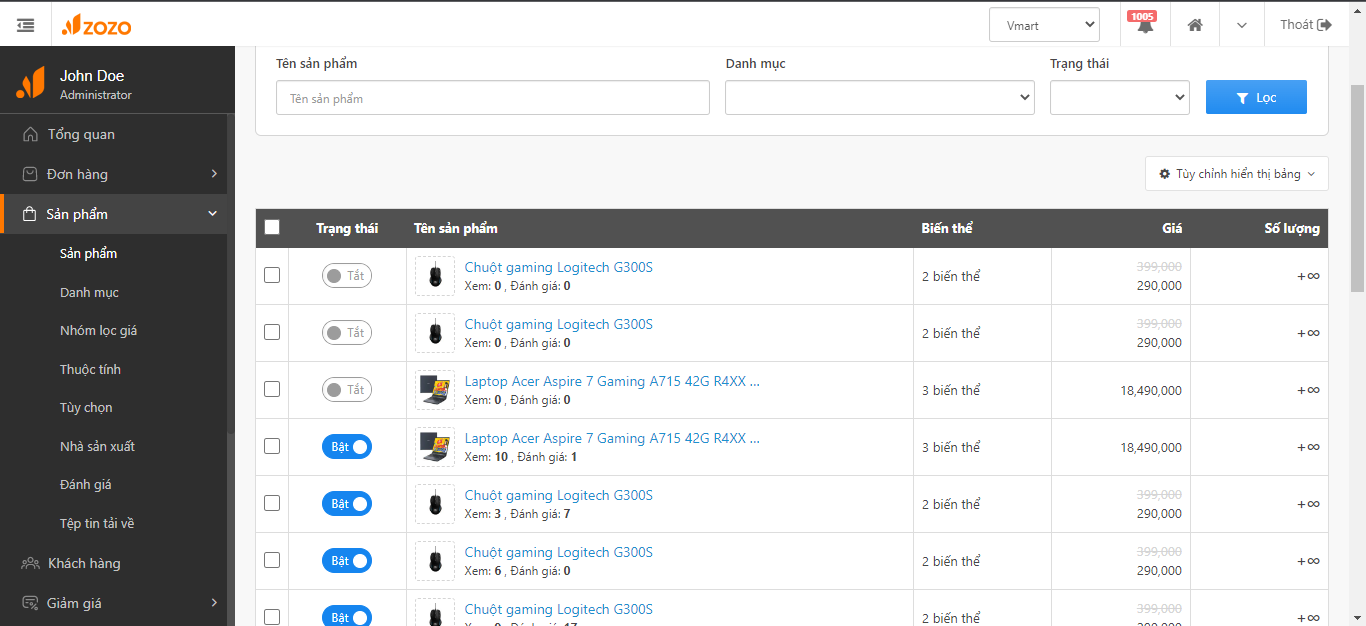
Task: Toggle Bật switch for mouse with 3 views
Action: point(347,504)
